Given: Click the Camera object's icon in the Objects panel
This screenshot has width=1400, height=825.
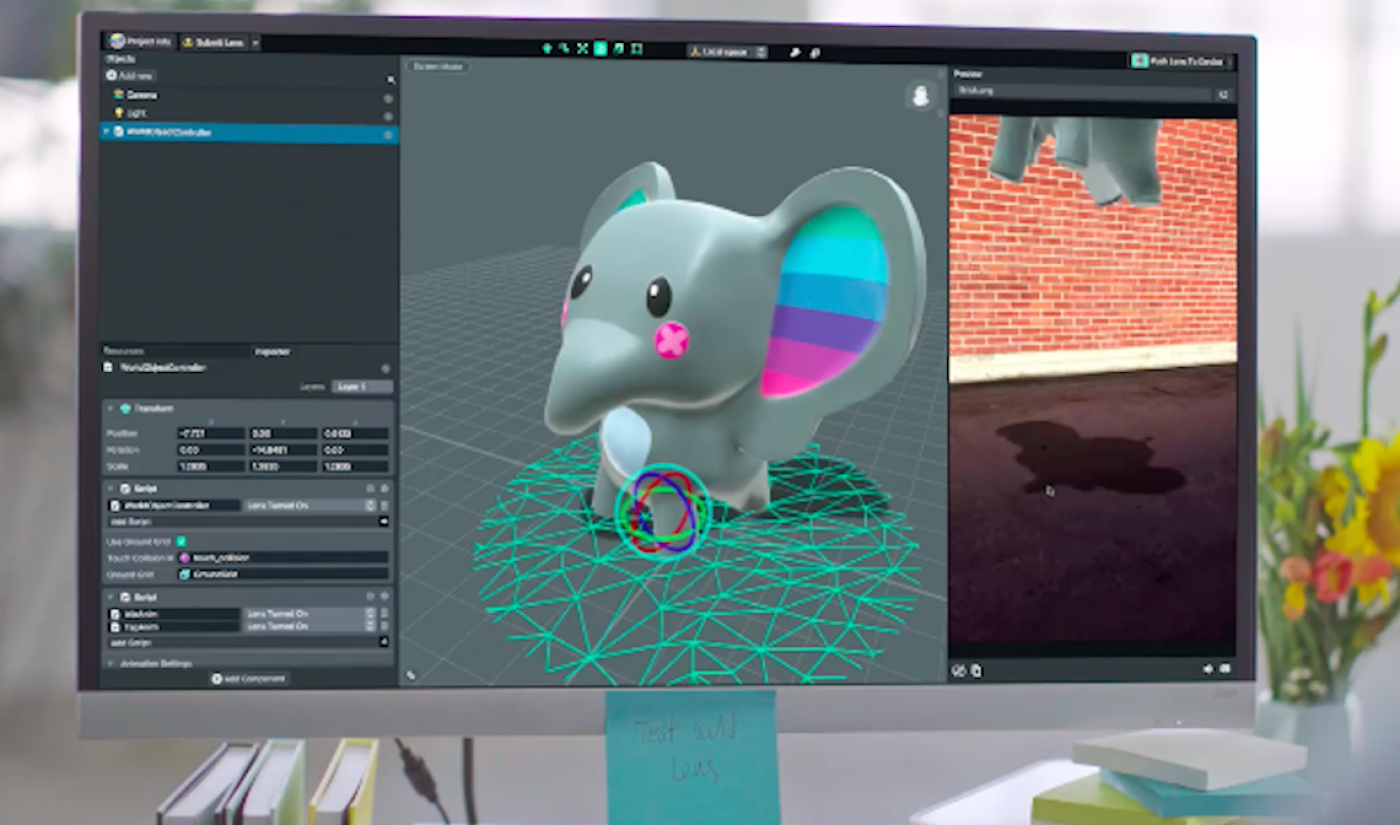Looking at the screenshot, I should point(120,94).
